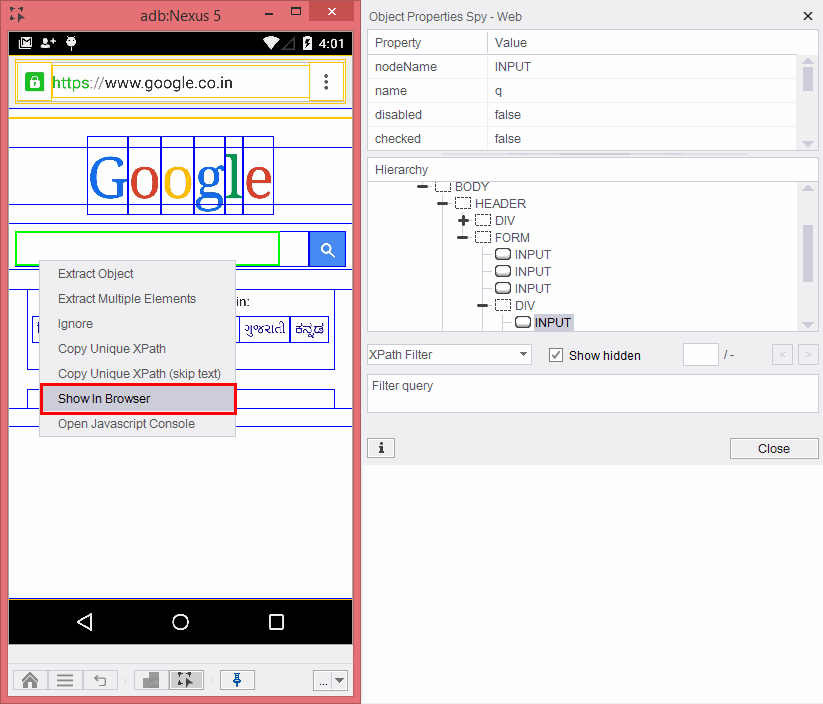Click the match index input box

701,355
